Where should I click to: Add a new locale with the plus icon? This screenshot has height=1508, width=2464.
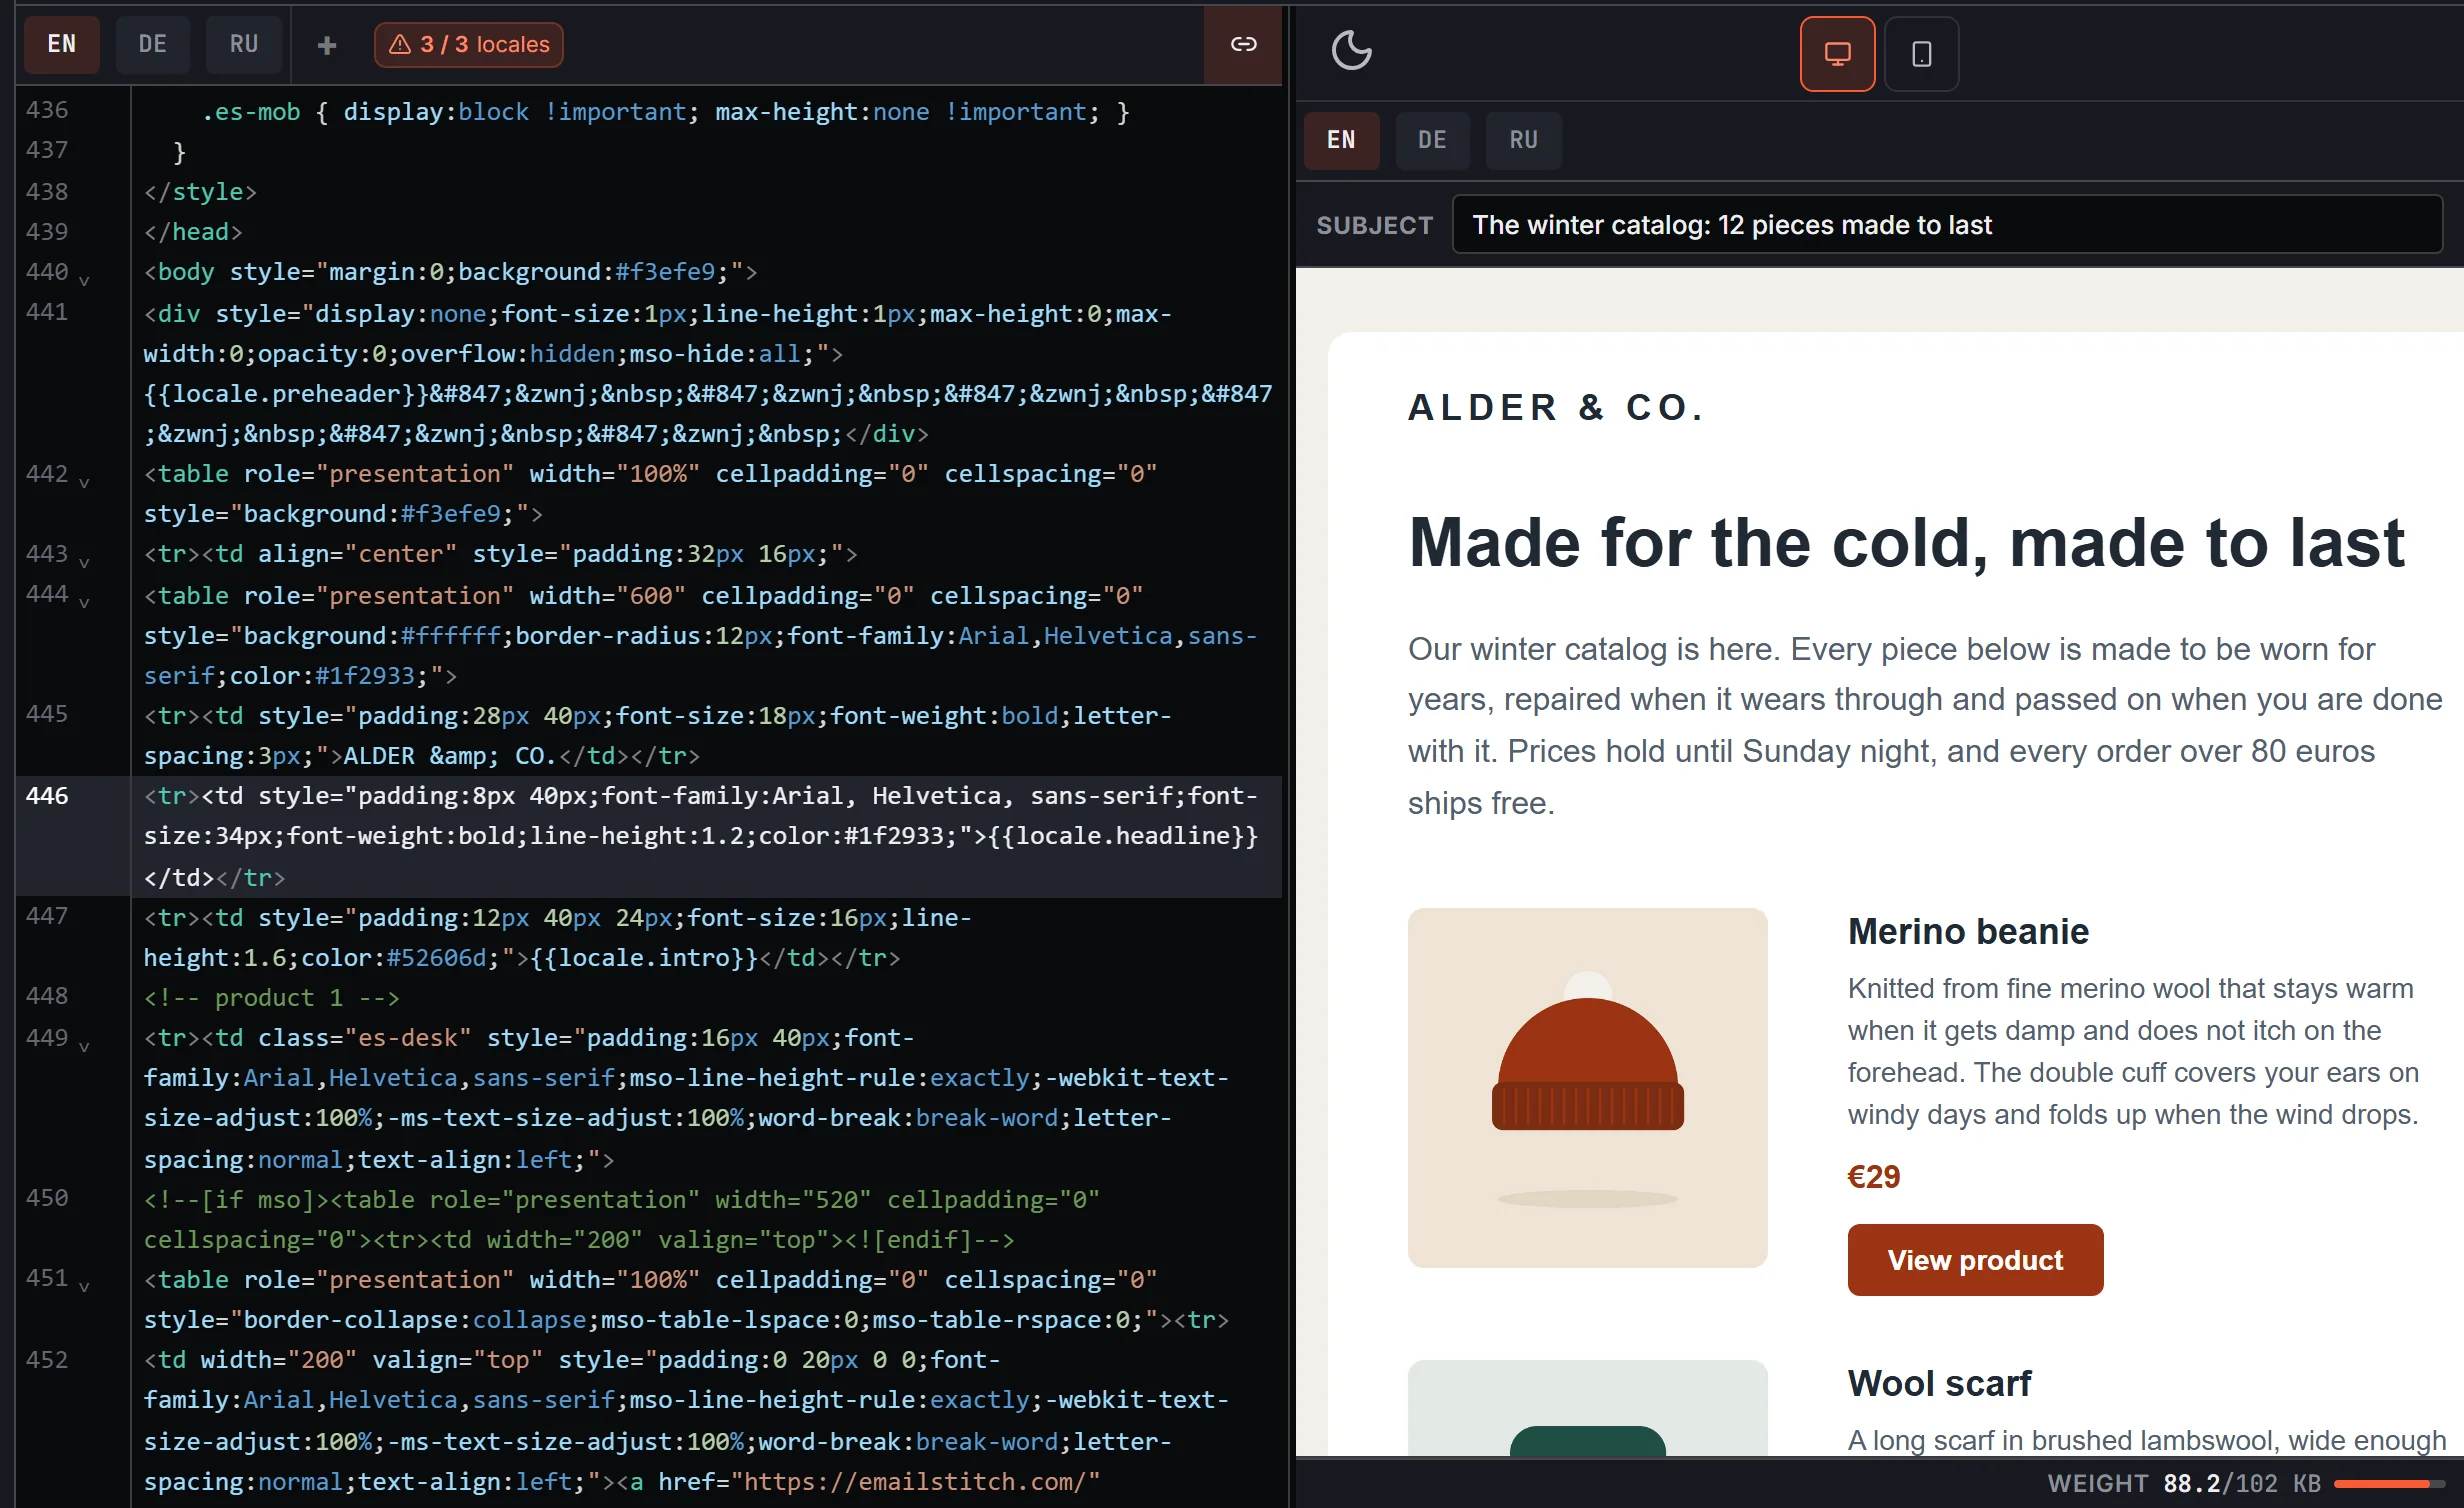pos(326,45)
